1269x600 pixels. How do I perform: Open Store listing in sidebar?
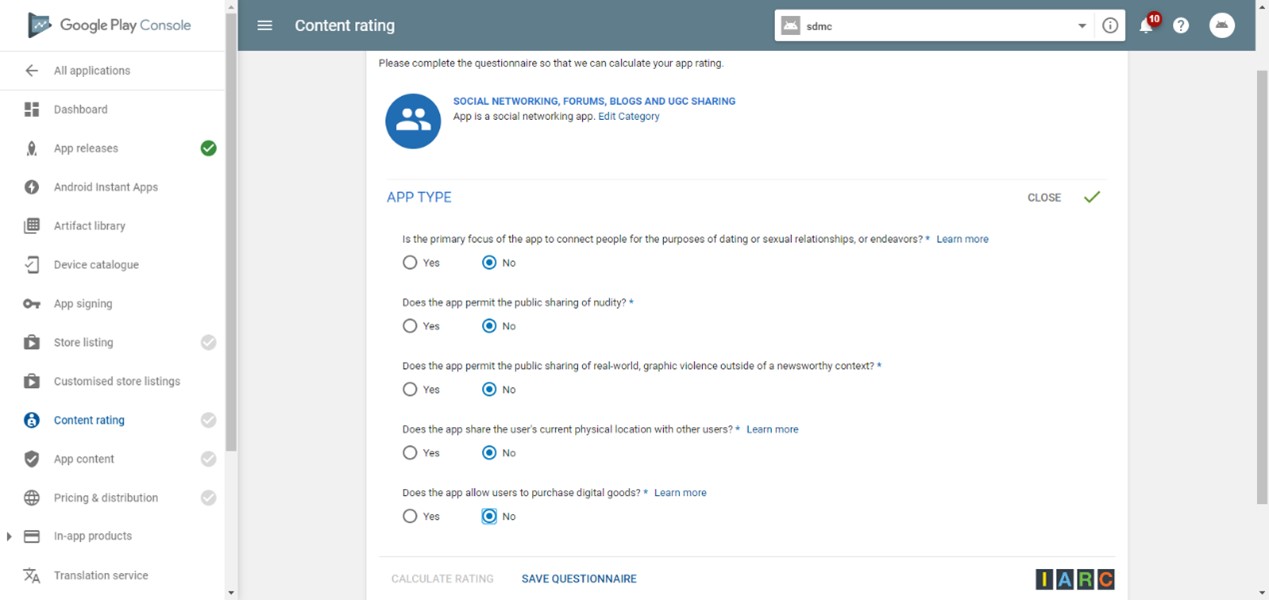tap(83, 343)
